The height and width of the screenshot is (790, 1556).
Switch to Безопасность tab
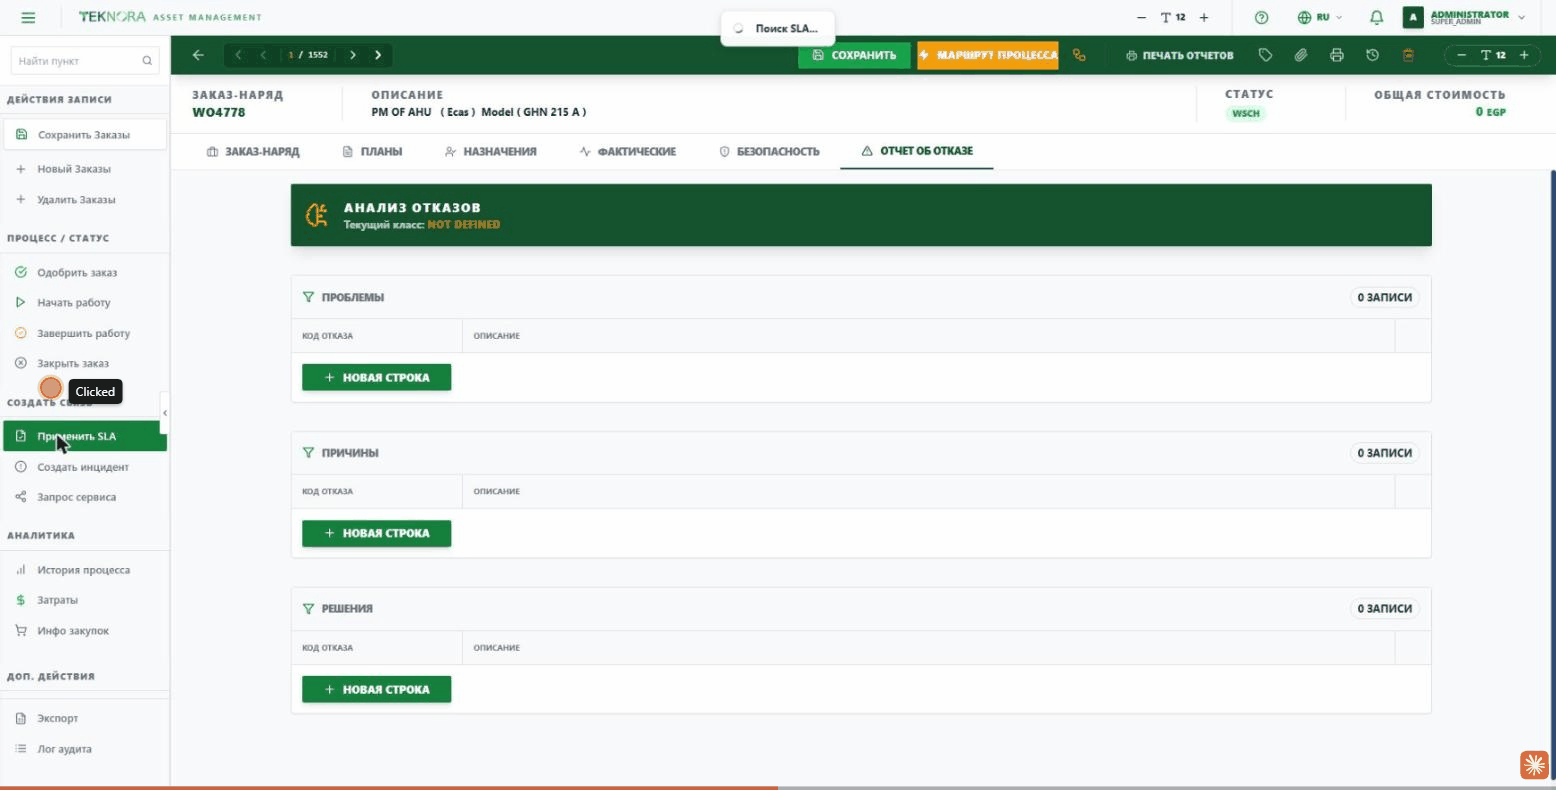click(x=769, y=151)
